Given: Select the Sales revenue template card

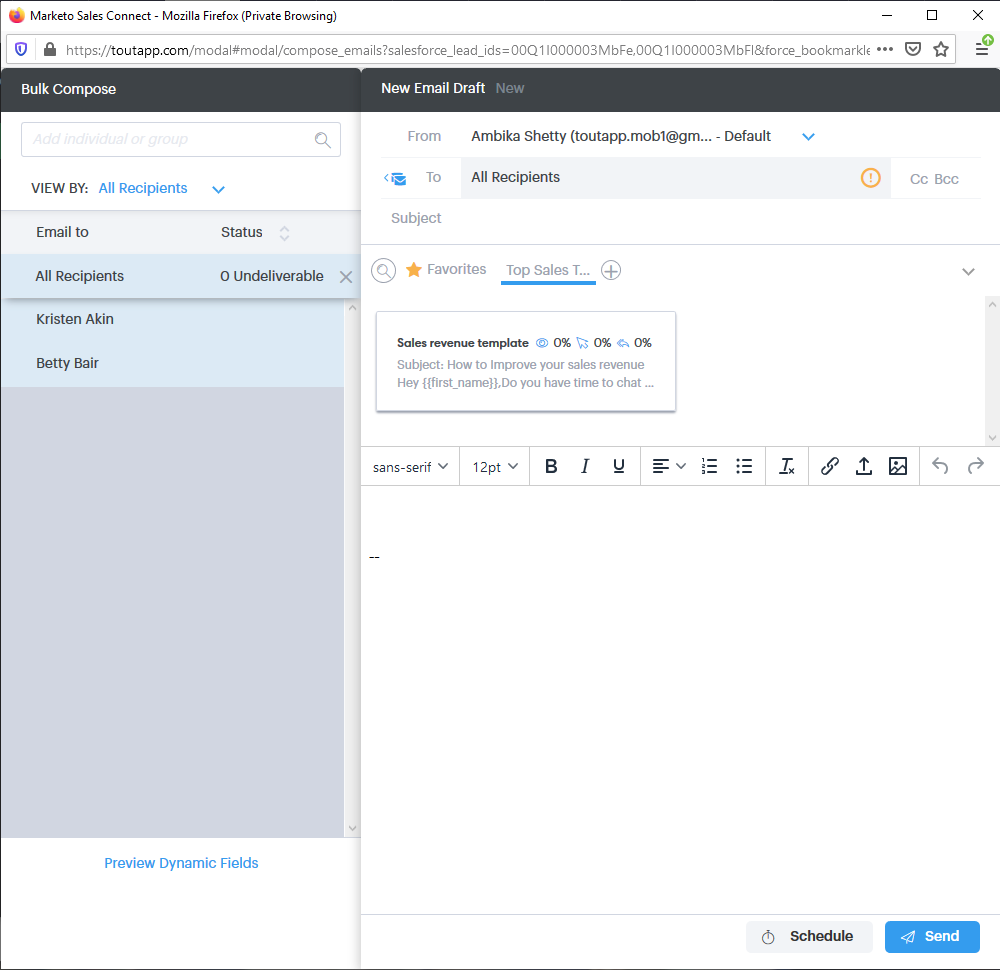Looking at the screenshot, I should (x=526, y=362).
